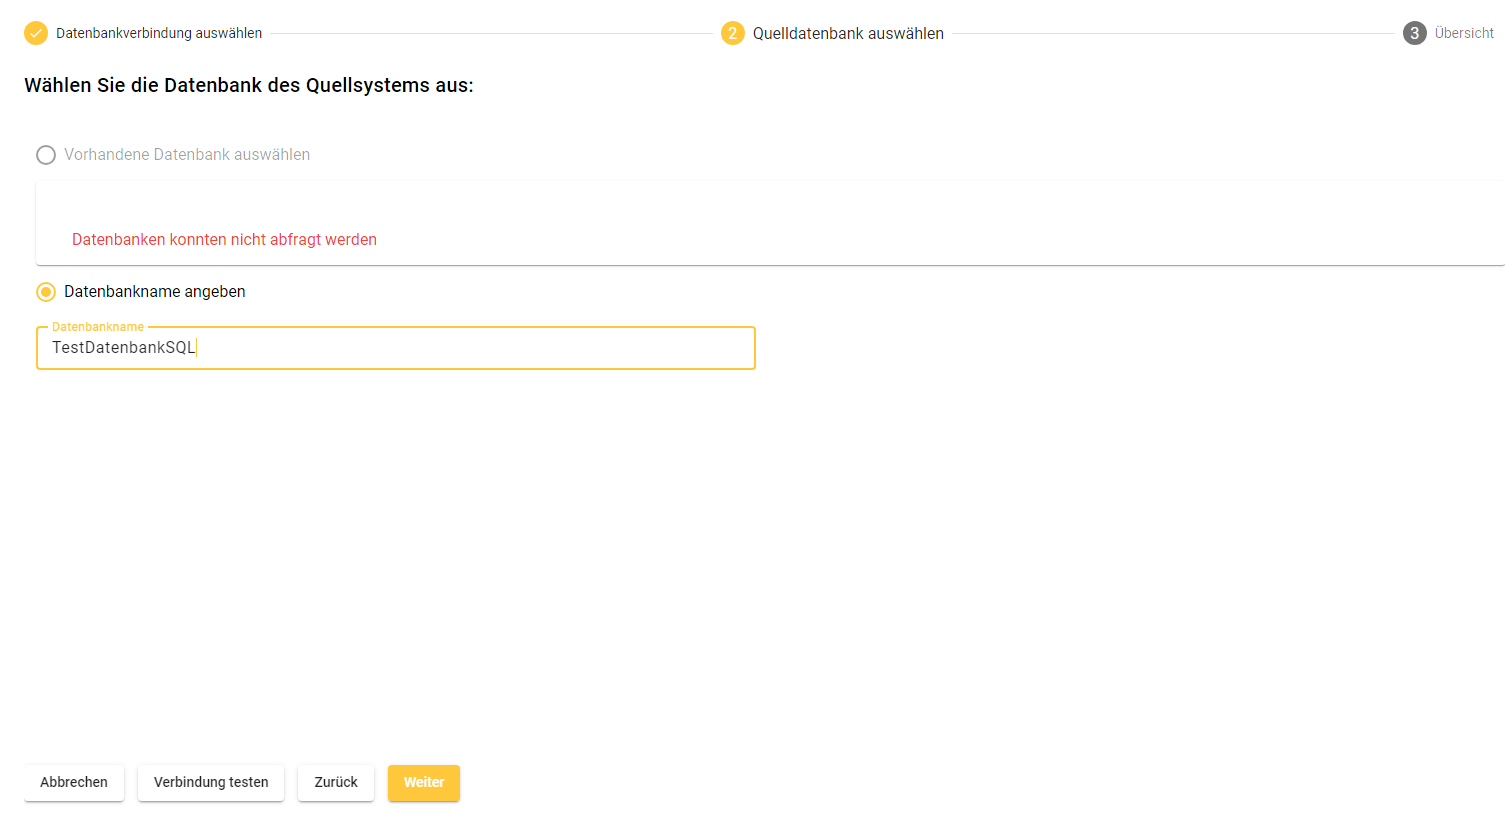Go to Datenbankverbindung auswählen step label
Screen dimensions: 1505x817
(159, 33)
